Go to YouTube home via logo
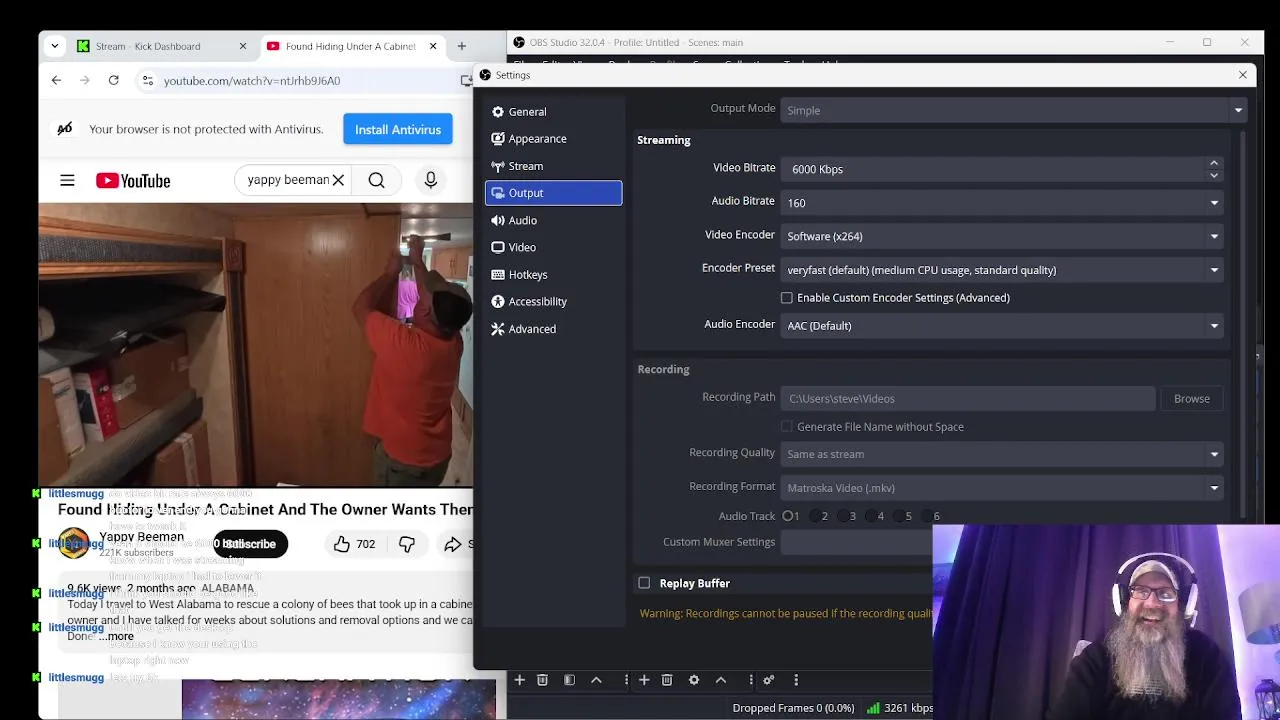The width and height of the screenshot is (1280, 720). 133,181
